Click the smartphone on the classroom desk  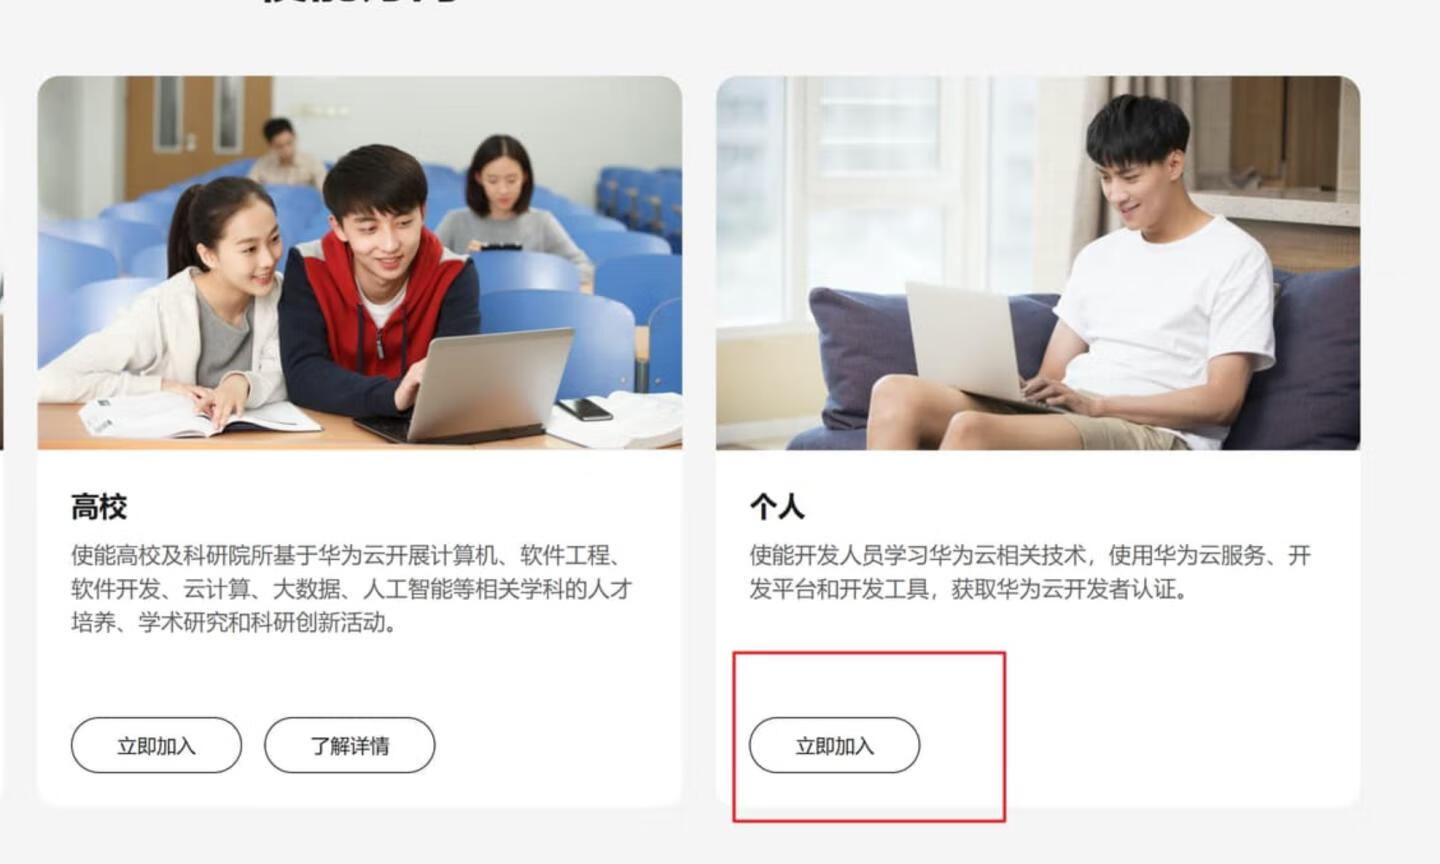583,408
